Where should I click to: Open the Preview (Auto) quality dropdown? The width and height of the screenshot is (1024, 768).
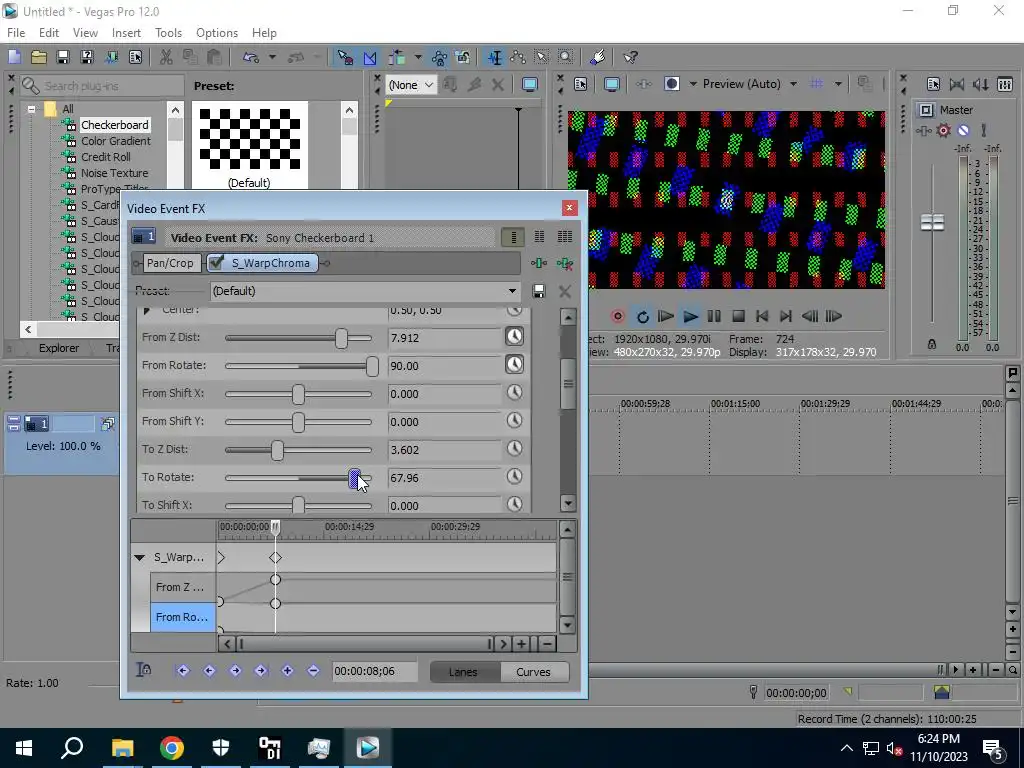coord(793,84)
